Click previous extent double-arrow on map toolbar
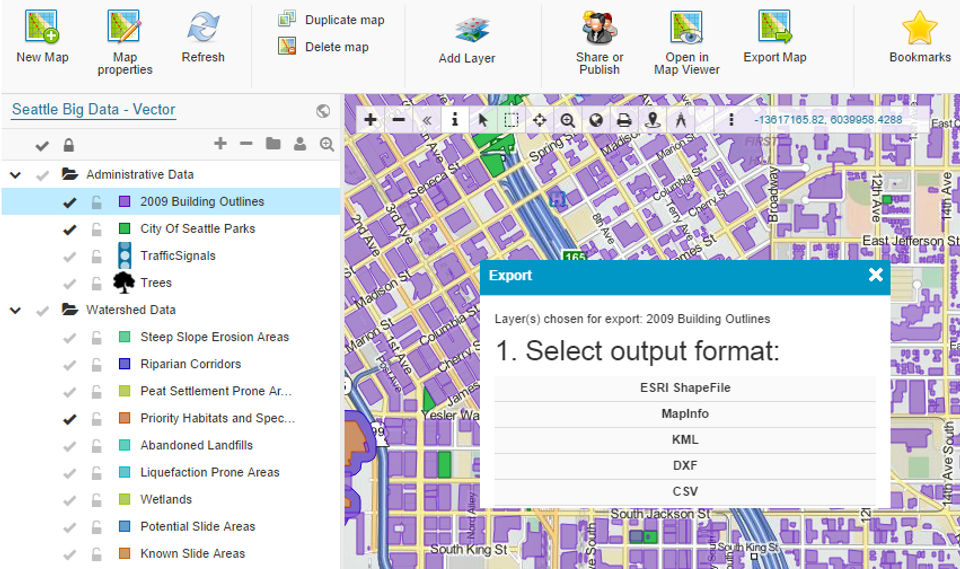 point(427,120)
